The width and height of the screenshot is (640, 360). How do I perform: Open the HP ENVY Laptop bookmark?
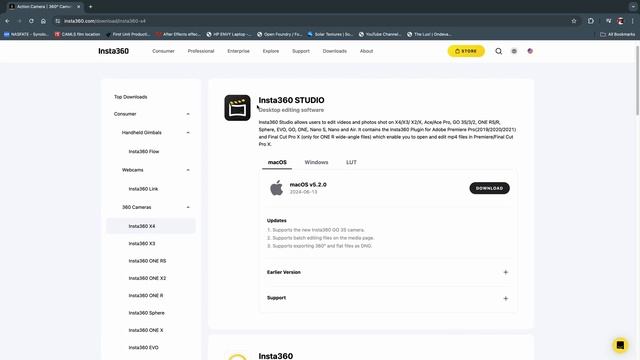pos(229,34)
